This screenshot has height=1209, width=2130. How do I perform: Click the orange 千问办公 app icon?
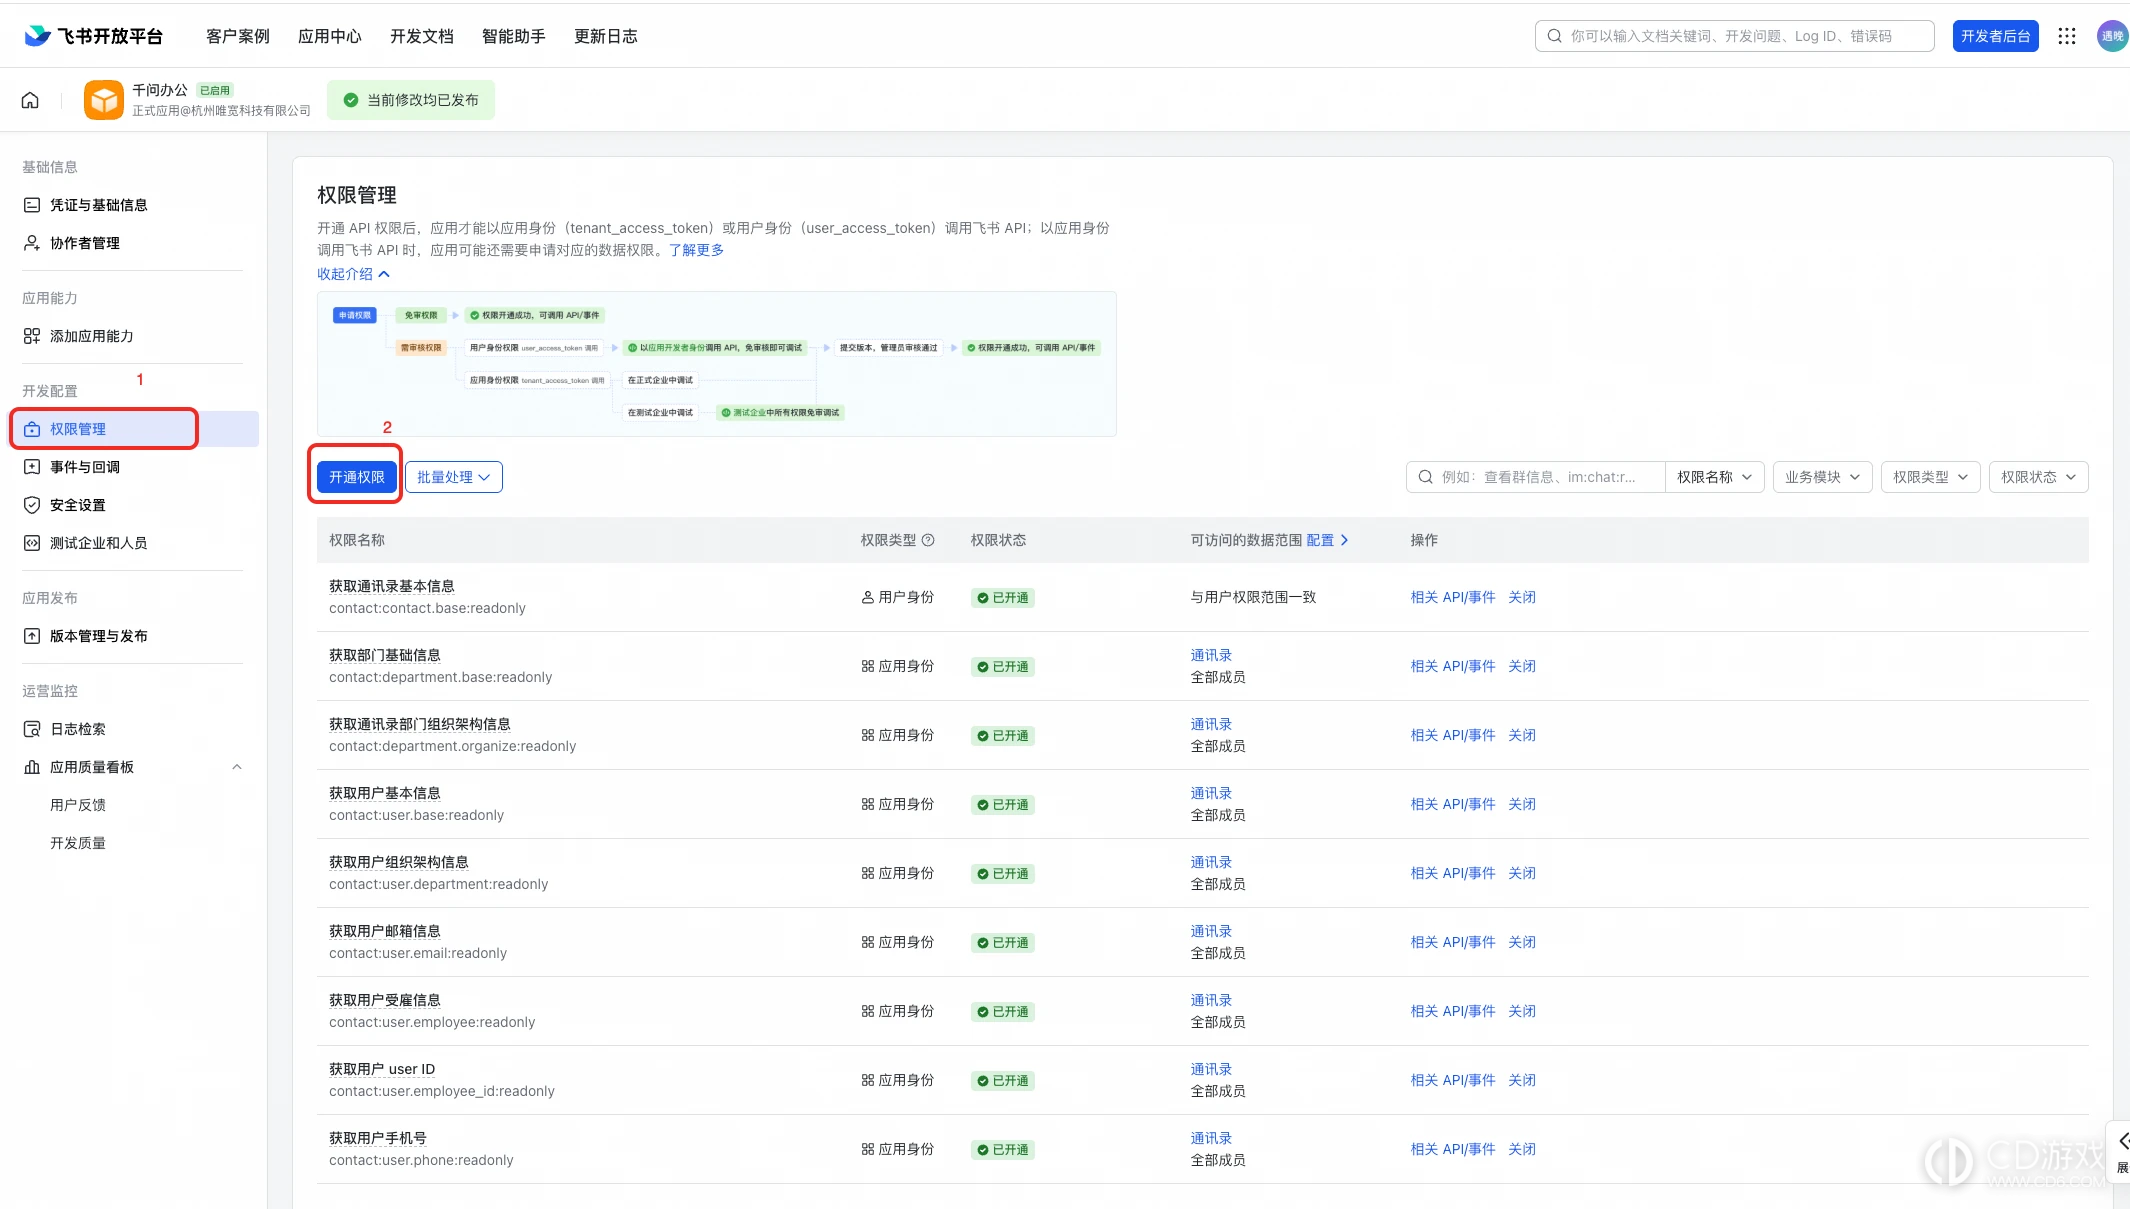coord(104,100)
